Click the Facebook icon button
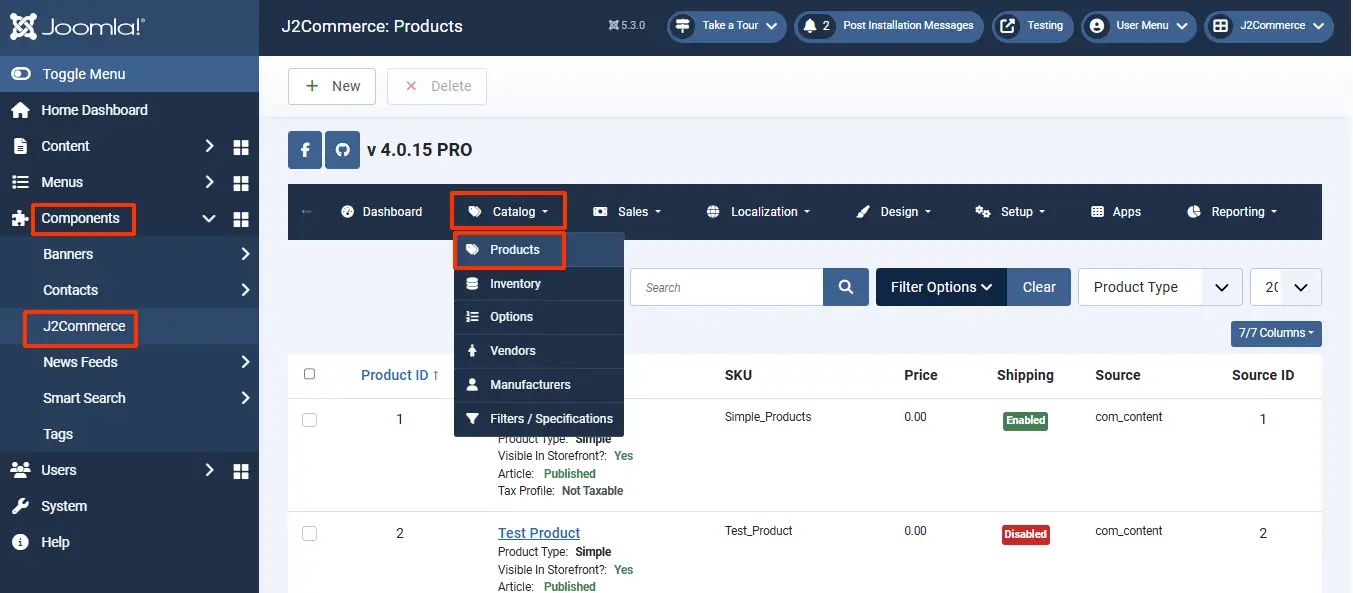The height and width of the screenshot is (593, 1353). click(x=305, y=150)
